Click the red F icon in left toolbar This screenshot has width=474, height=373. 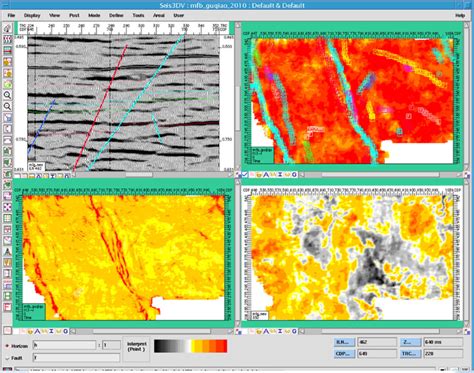pyautogui.click(x=7, y=307)
